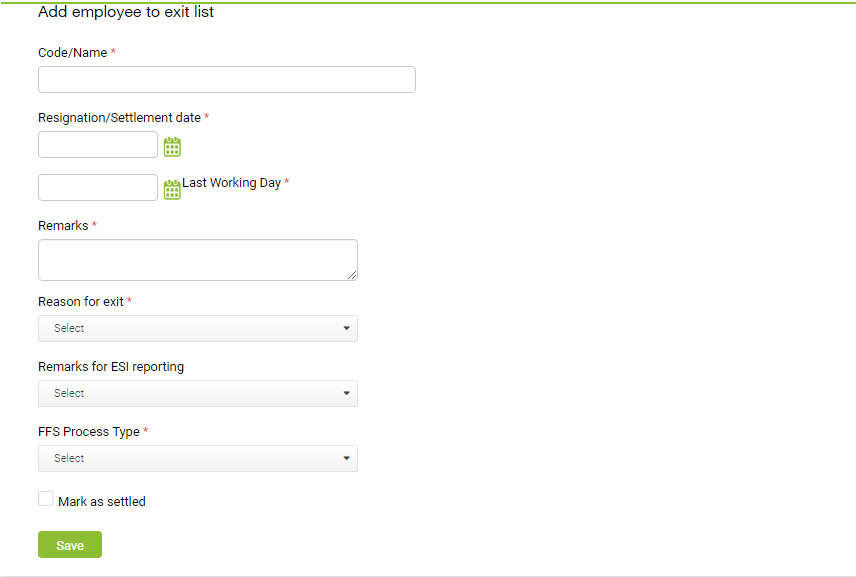
Task: Click the Remarks textarea resize handle
Action: pyautogui.click(x=352, y=276)
